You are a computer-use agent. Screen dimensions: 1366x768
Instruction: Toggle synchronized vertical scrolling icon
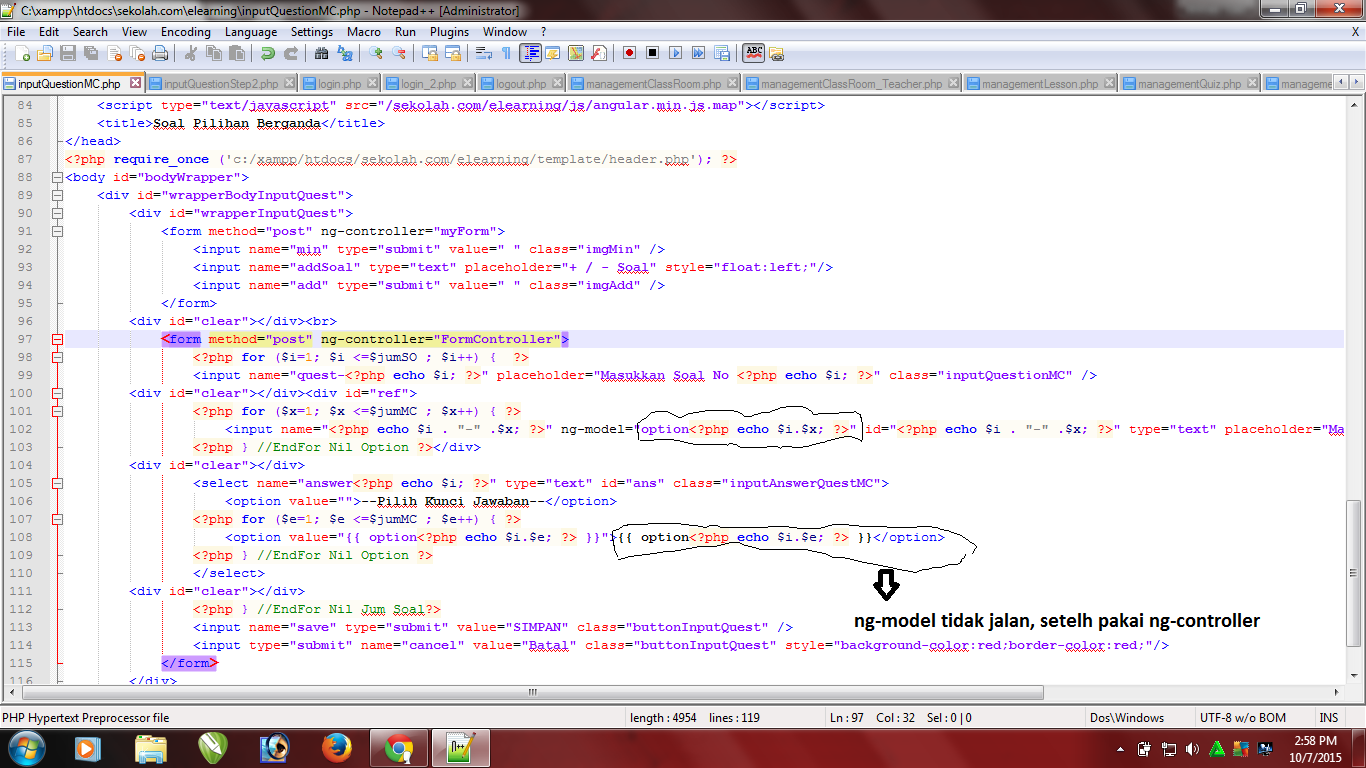tap(430, 53)
